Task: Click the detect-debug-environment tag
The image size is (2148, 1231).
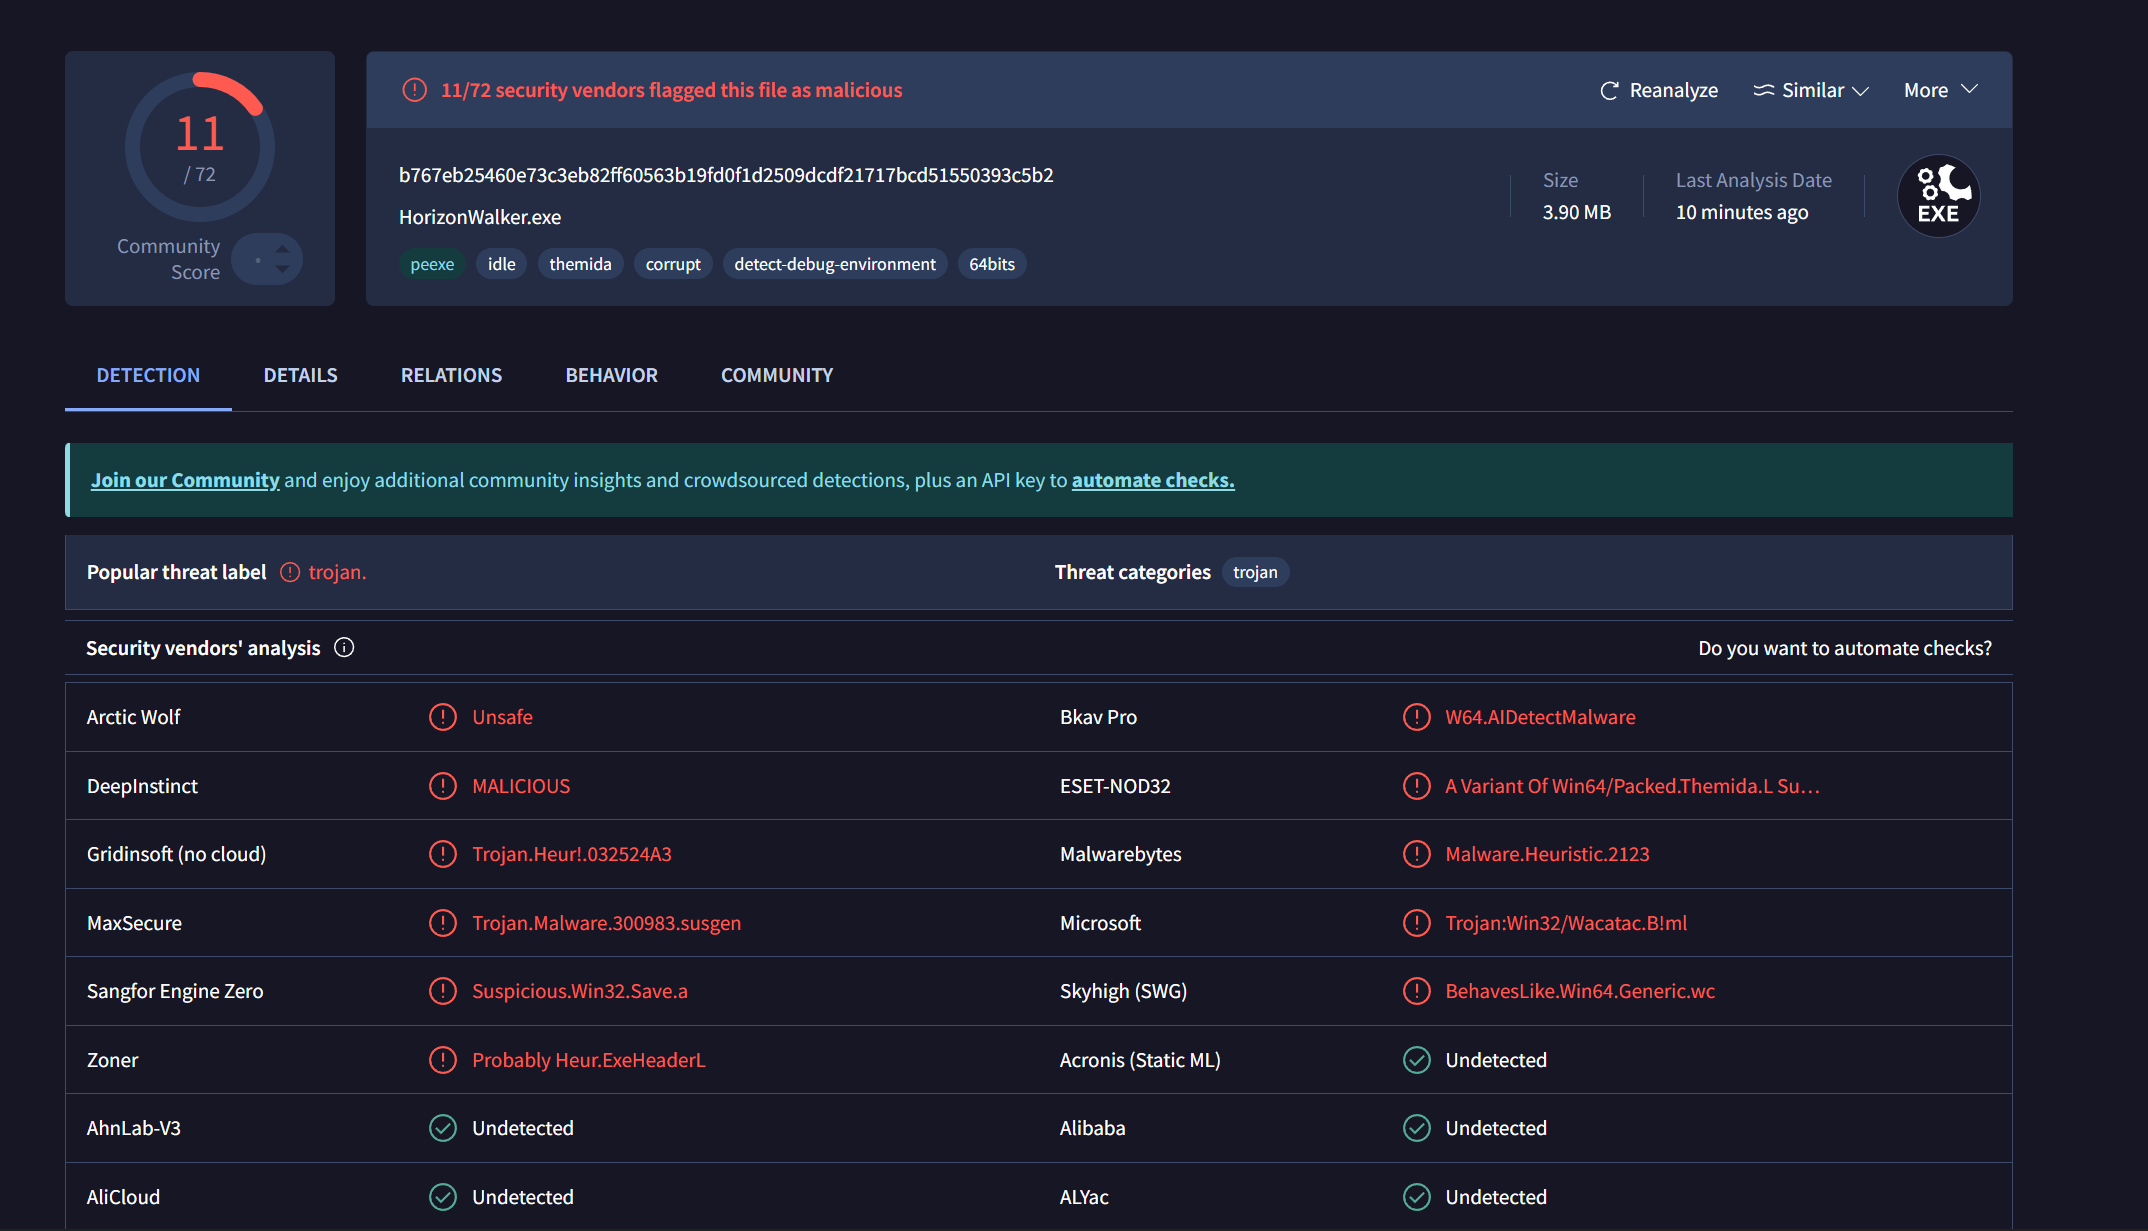Action: (x=835, y=264)
